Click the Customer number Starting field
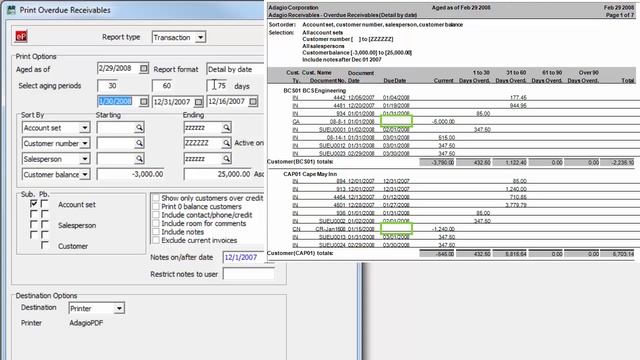This screenshot has height=360, width=640. [x=116, y=143]
